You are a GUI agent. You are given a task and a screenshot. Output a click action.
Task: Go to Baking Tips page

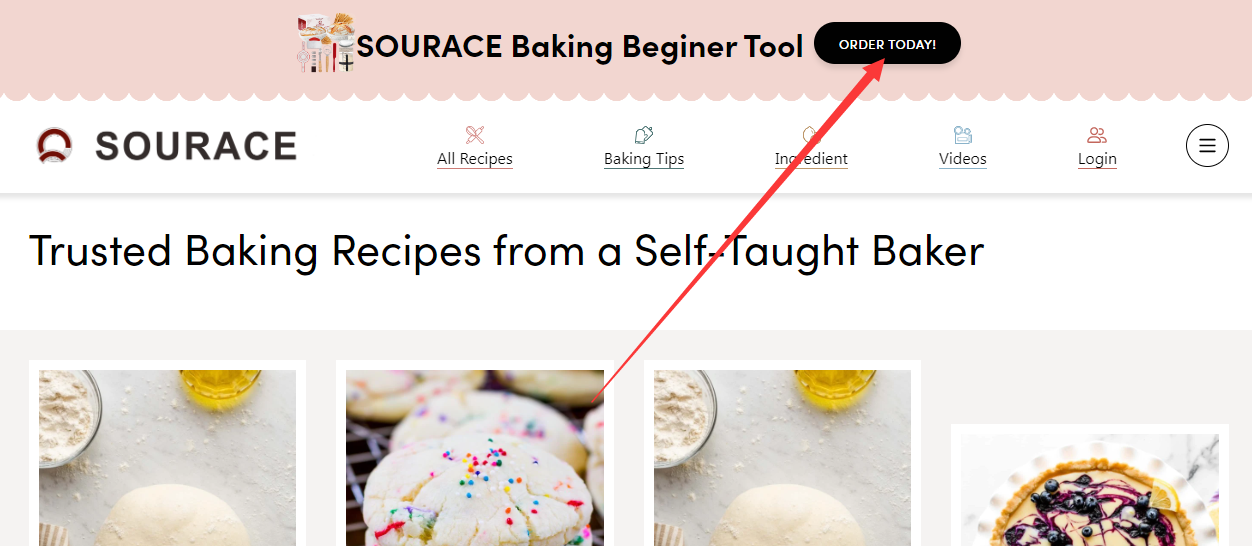[x=644, y=159]
